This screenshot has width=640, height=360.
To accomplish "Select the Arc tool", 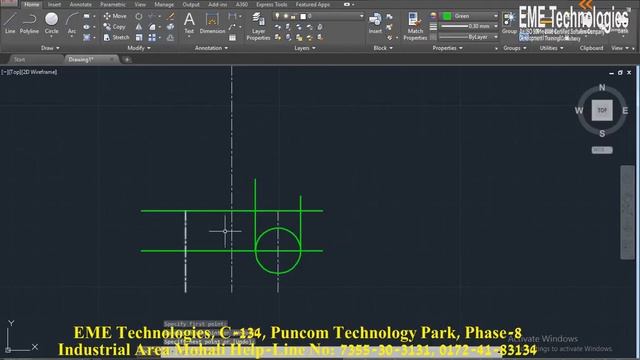I will tap(72, 23).
